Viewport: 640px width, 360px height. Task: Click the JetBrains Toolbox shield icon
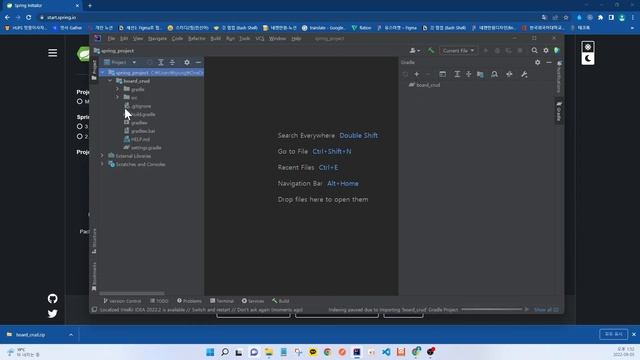[x=557, y=51]
